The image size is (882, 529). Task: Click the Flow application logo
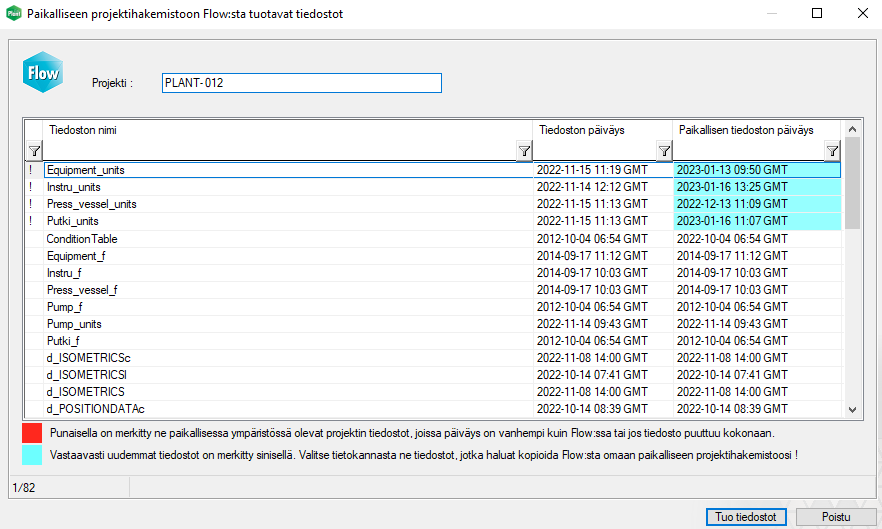43,74
